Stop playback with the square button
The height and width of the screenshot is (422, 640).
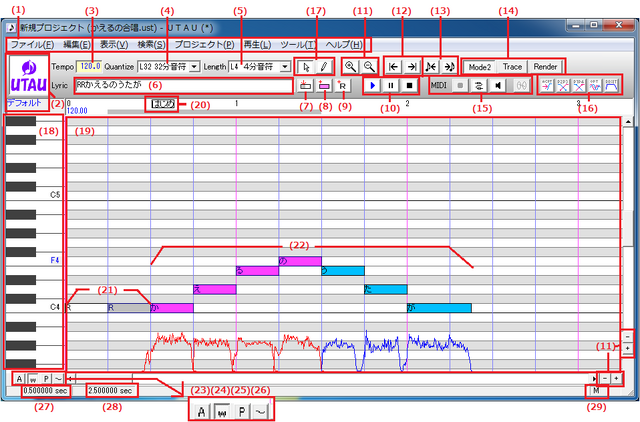409,86
